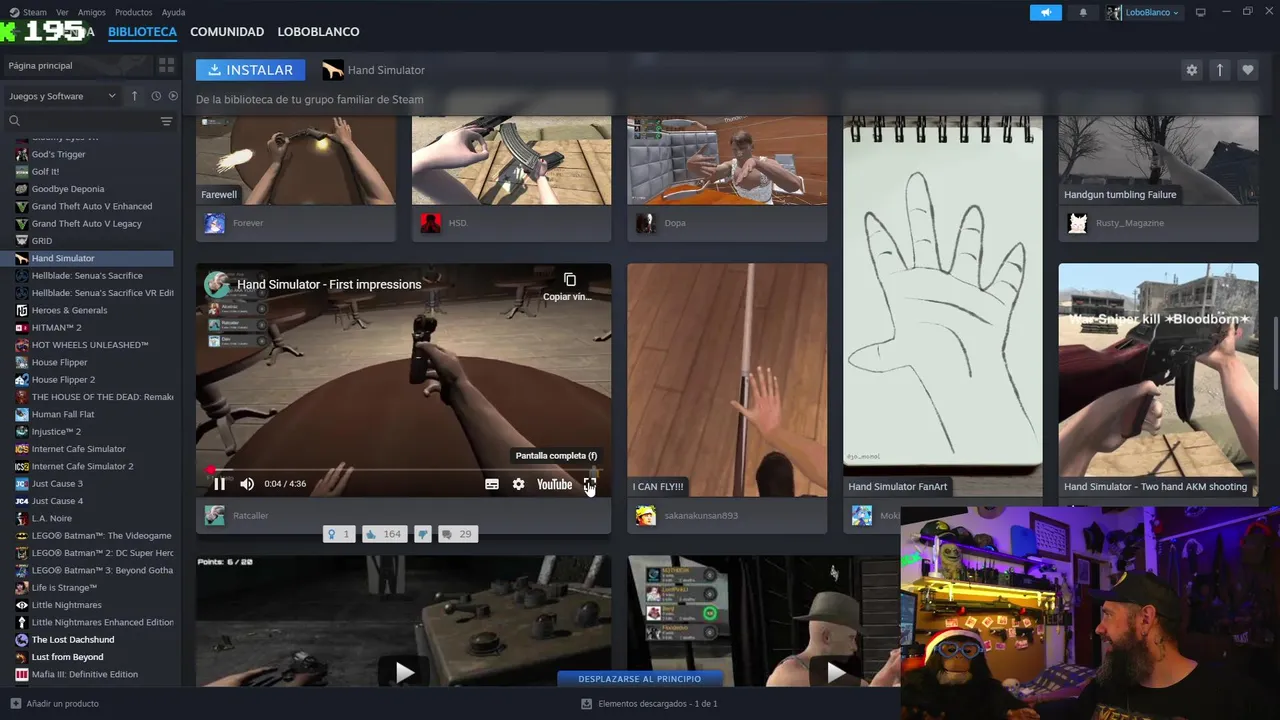Dislike Ratcaller's video with the thumbs down
Screen dimensions: 1280x720
click(422, 534)
